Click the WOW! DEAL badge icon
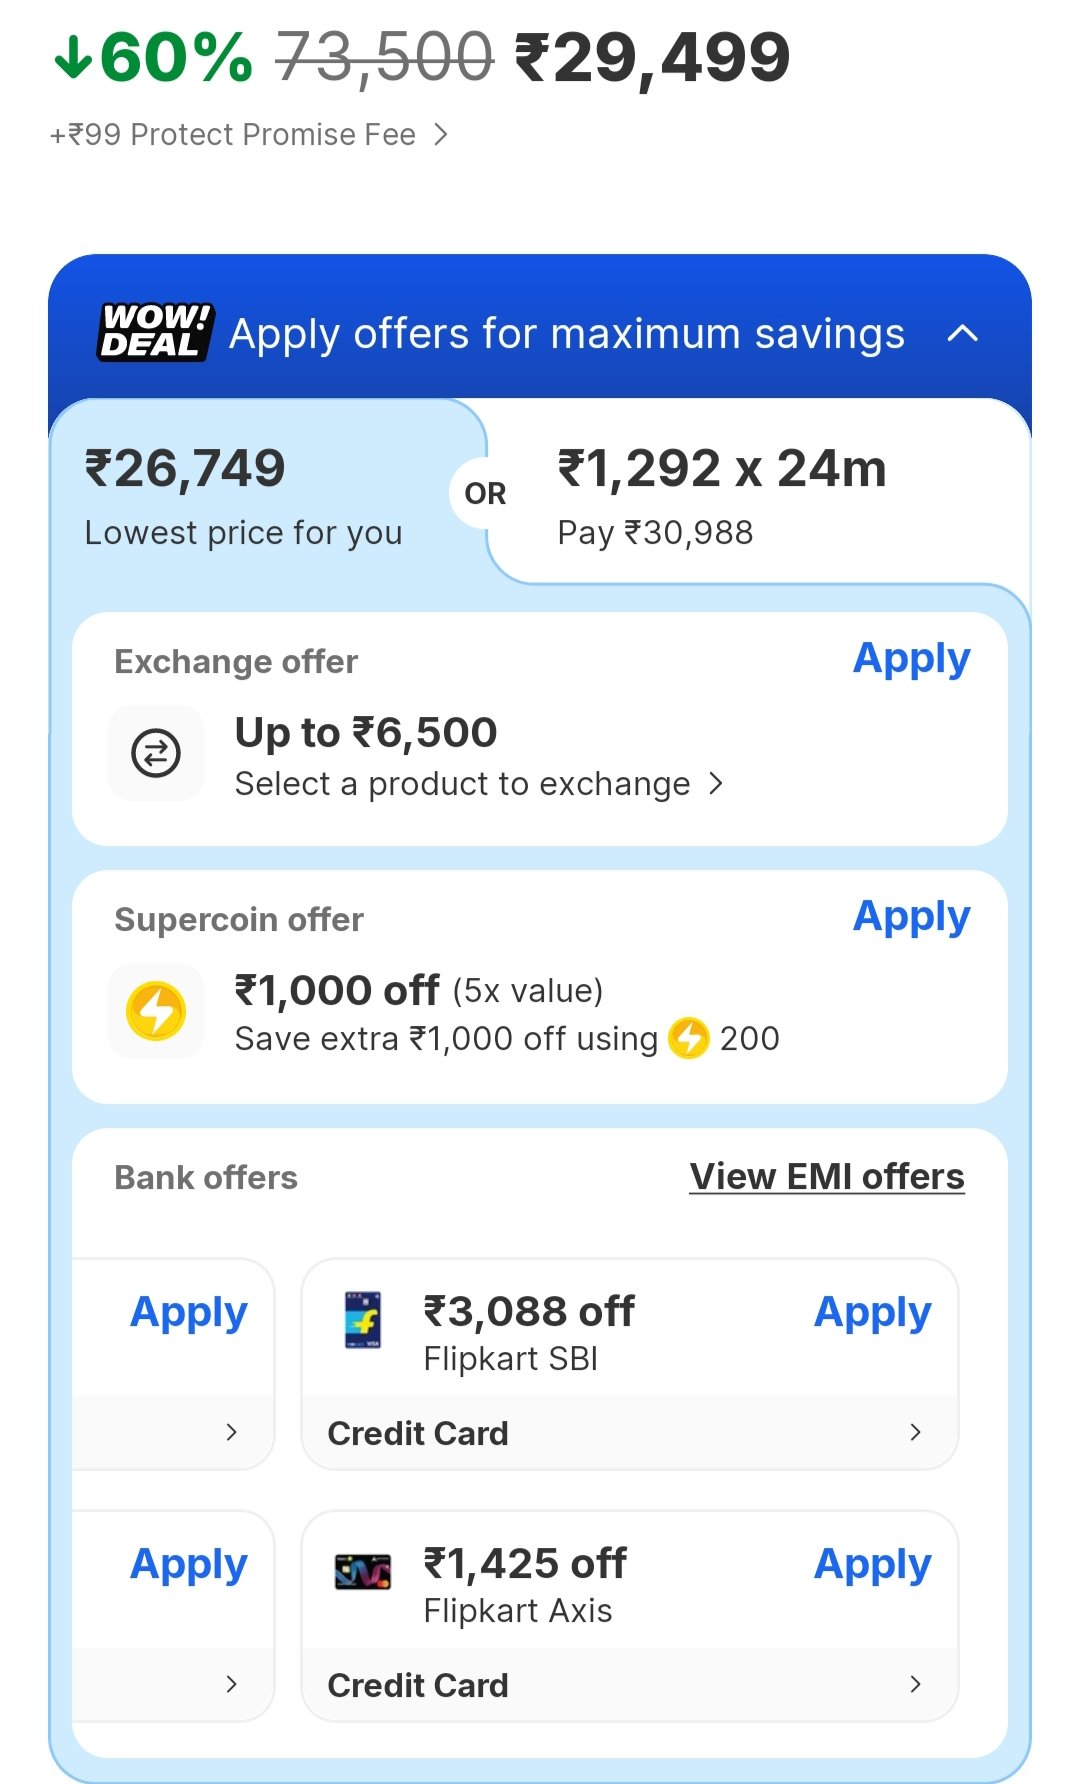The width and height of the screenshot is (1080, 1784). (155, 332)
